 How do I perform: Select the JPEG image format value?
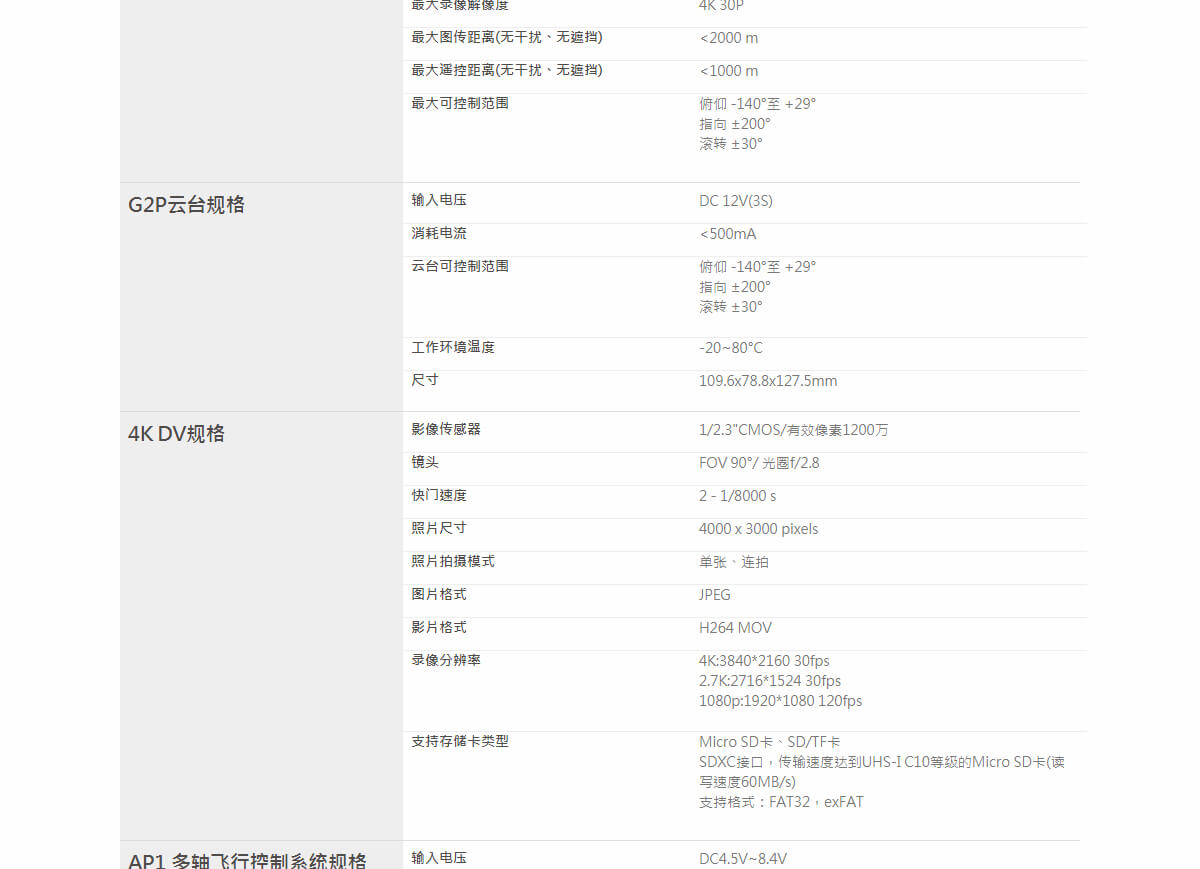tap(714, 595)
